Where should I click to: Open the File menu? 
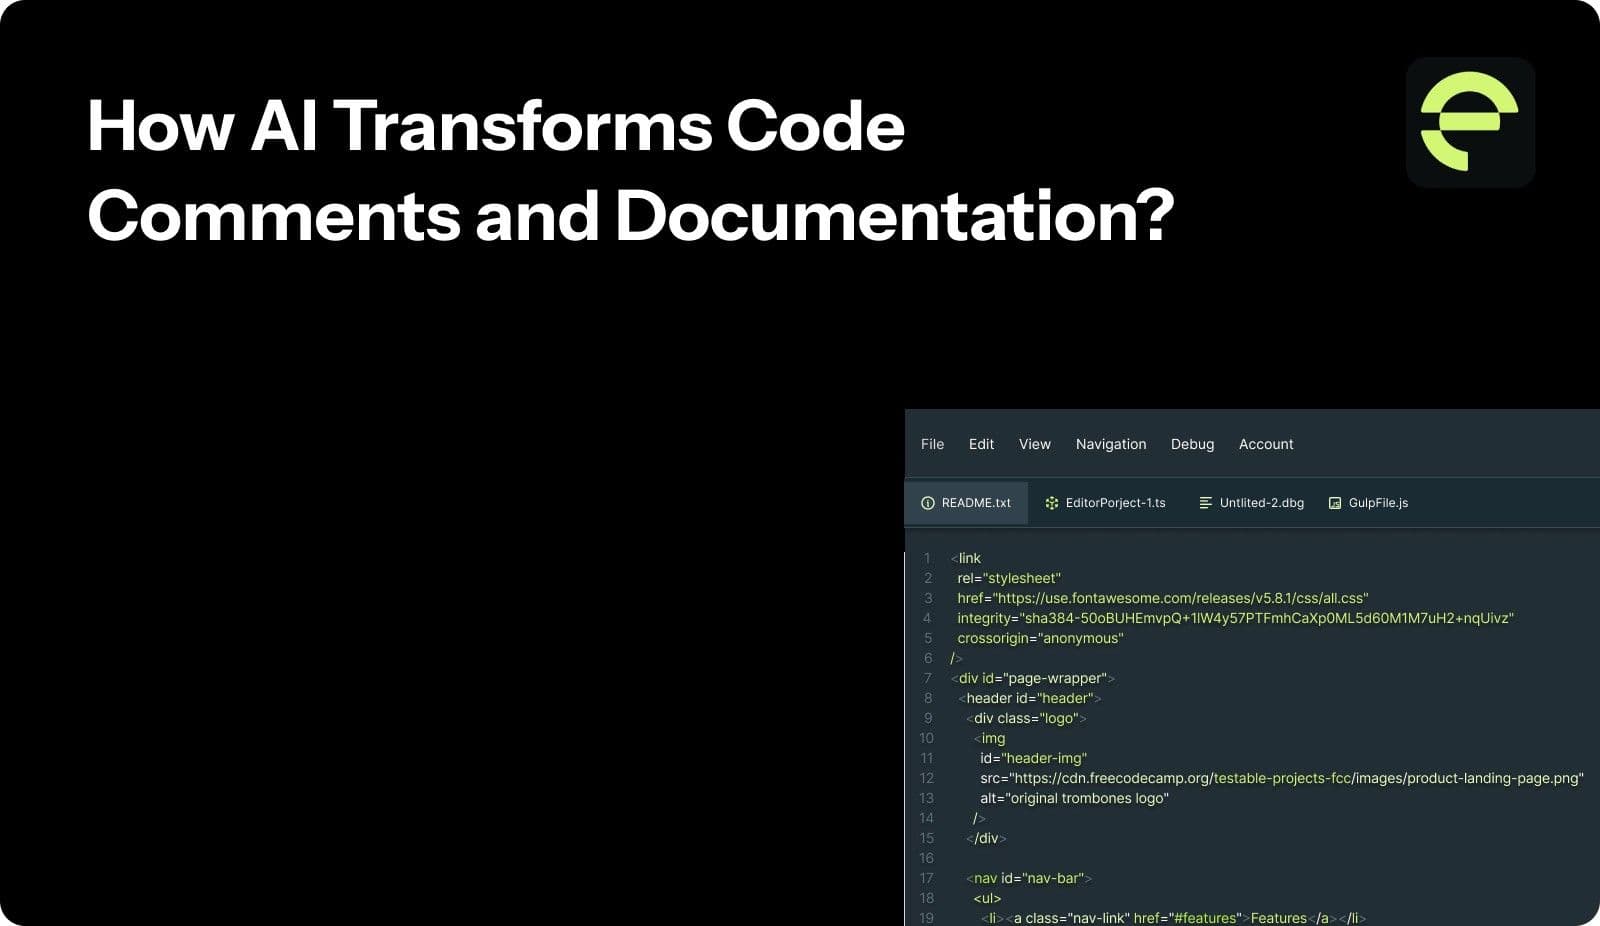[932, 444]
